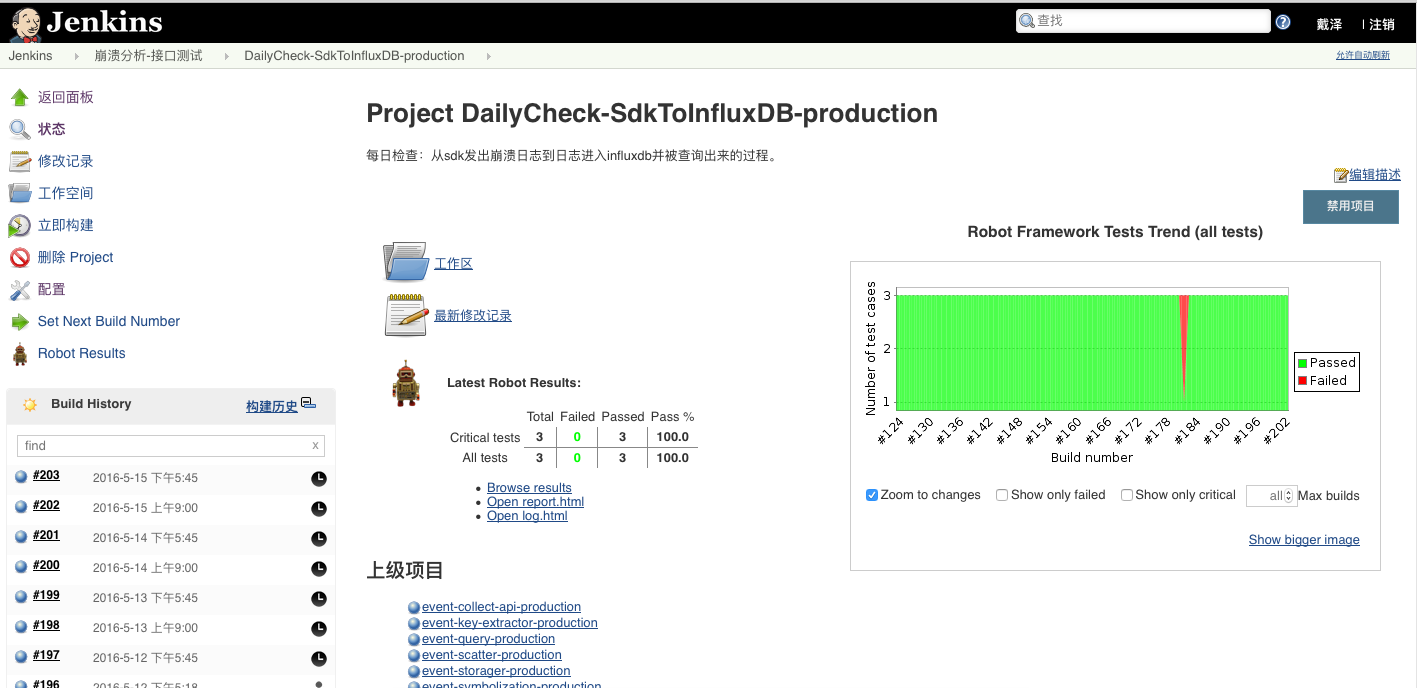Screen dimensions: 1417x688
Task: Uncheck the Zoom to changes checkbox
Action: point(872,495)
